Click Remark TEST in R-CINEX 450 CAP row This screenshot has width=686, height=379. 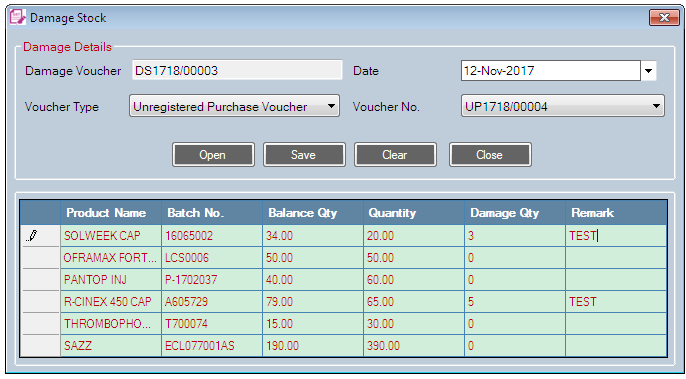click(616, 302)
